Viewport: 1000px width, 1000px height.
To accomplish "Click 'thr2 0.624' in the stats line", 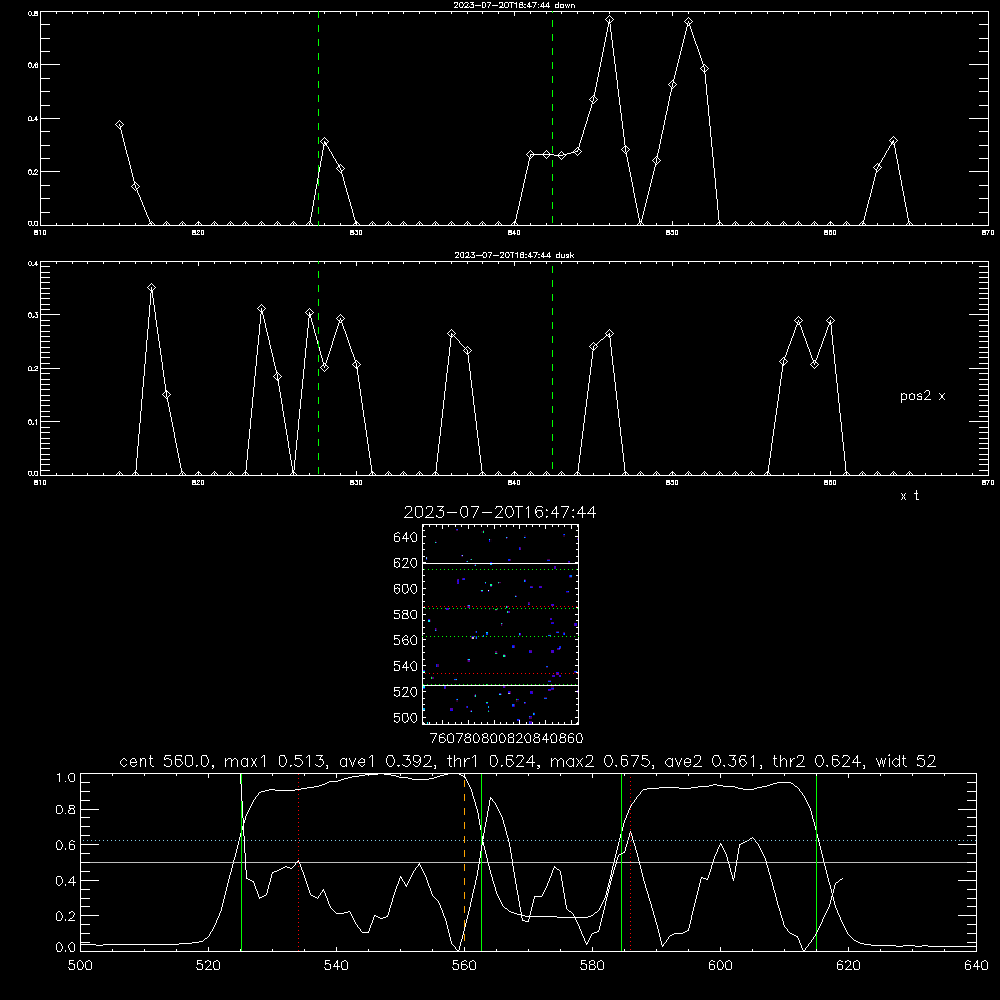I will point(817,761).
